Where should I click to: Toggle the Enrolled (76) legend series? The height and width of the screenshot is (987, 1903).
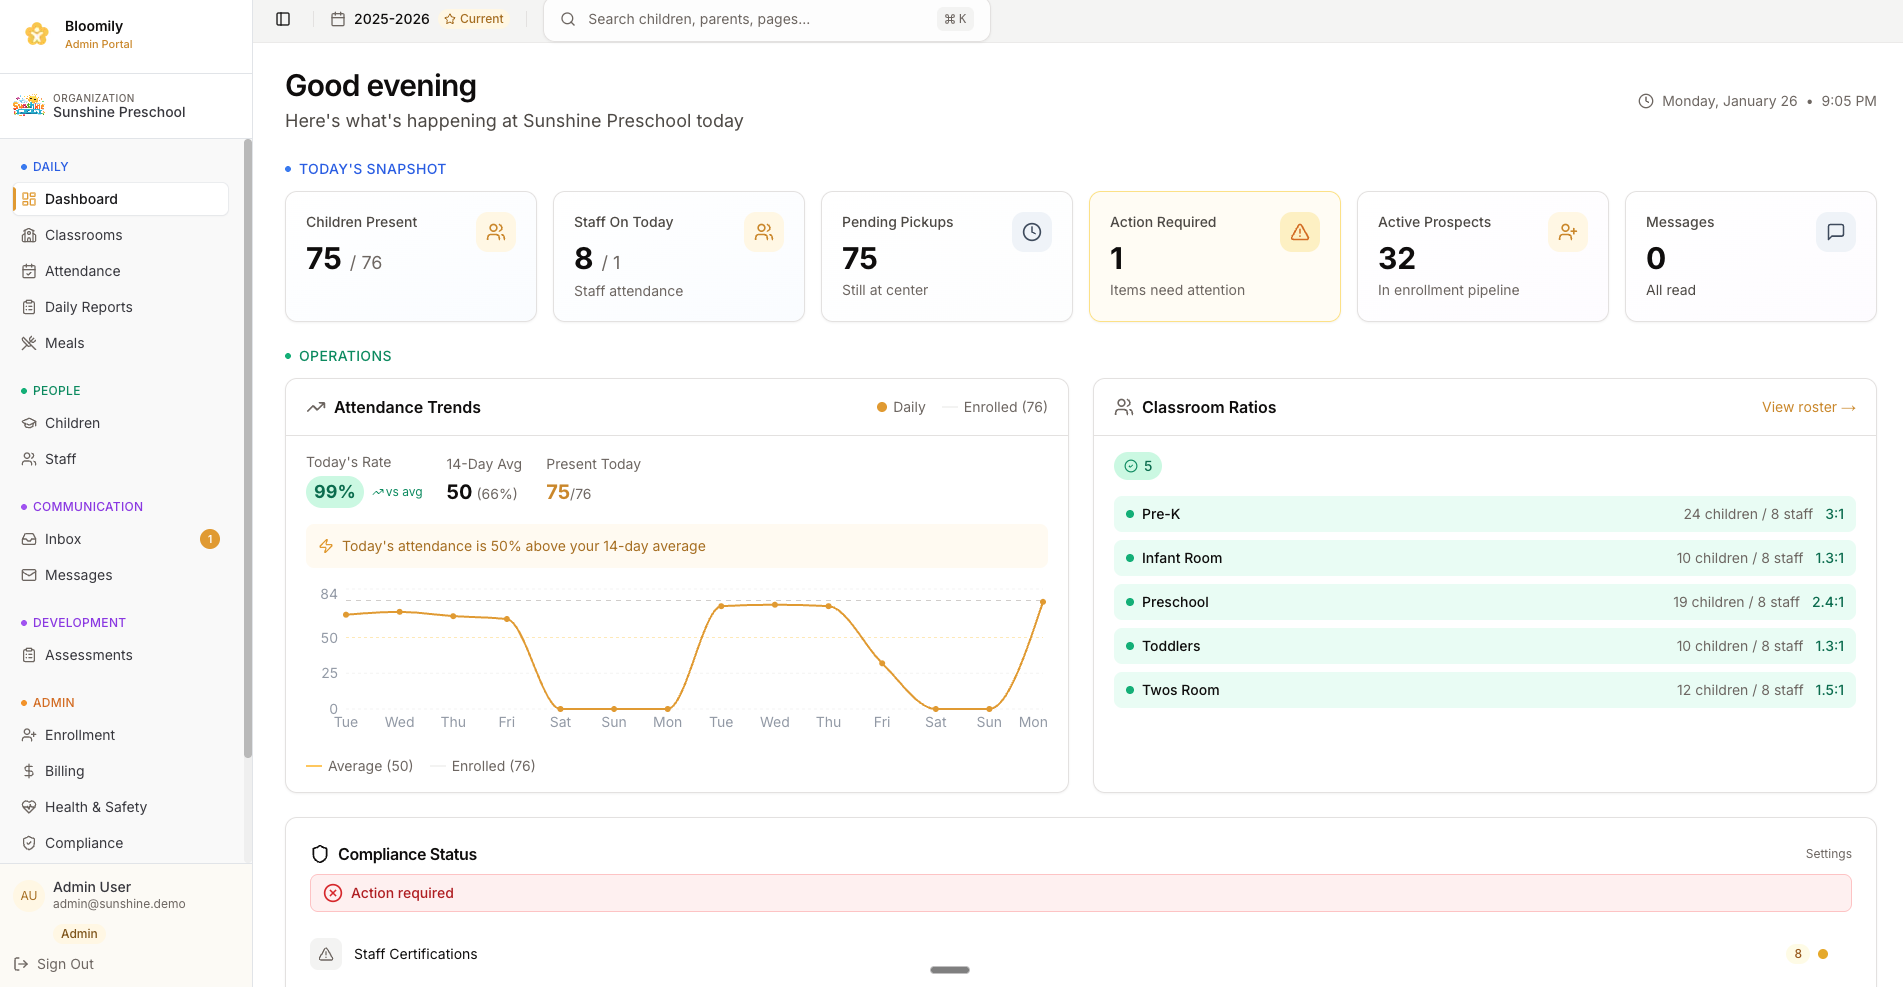(x=995, y=407)
